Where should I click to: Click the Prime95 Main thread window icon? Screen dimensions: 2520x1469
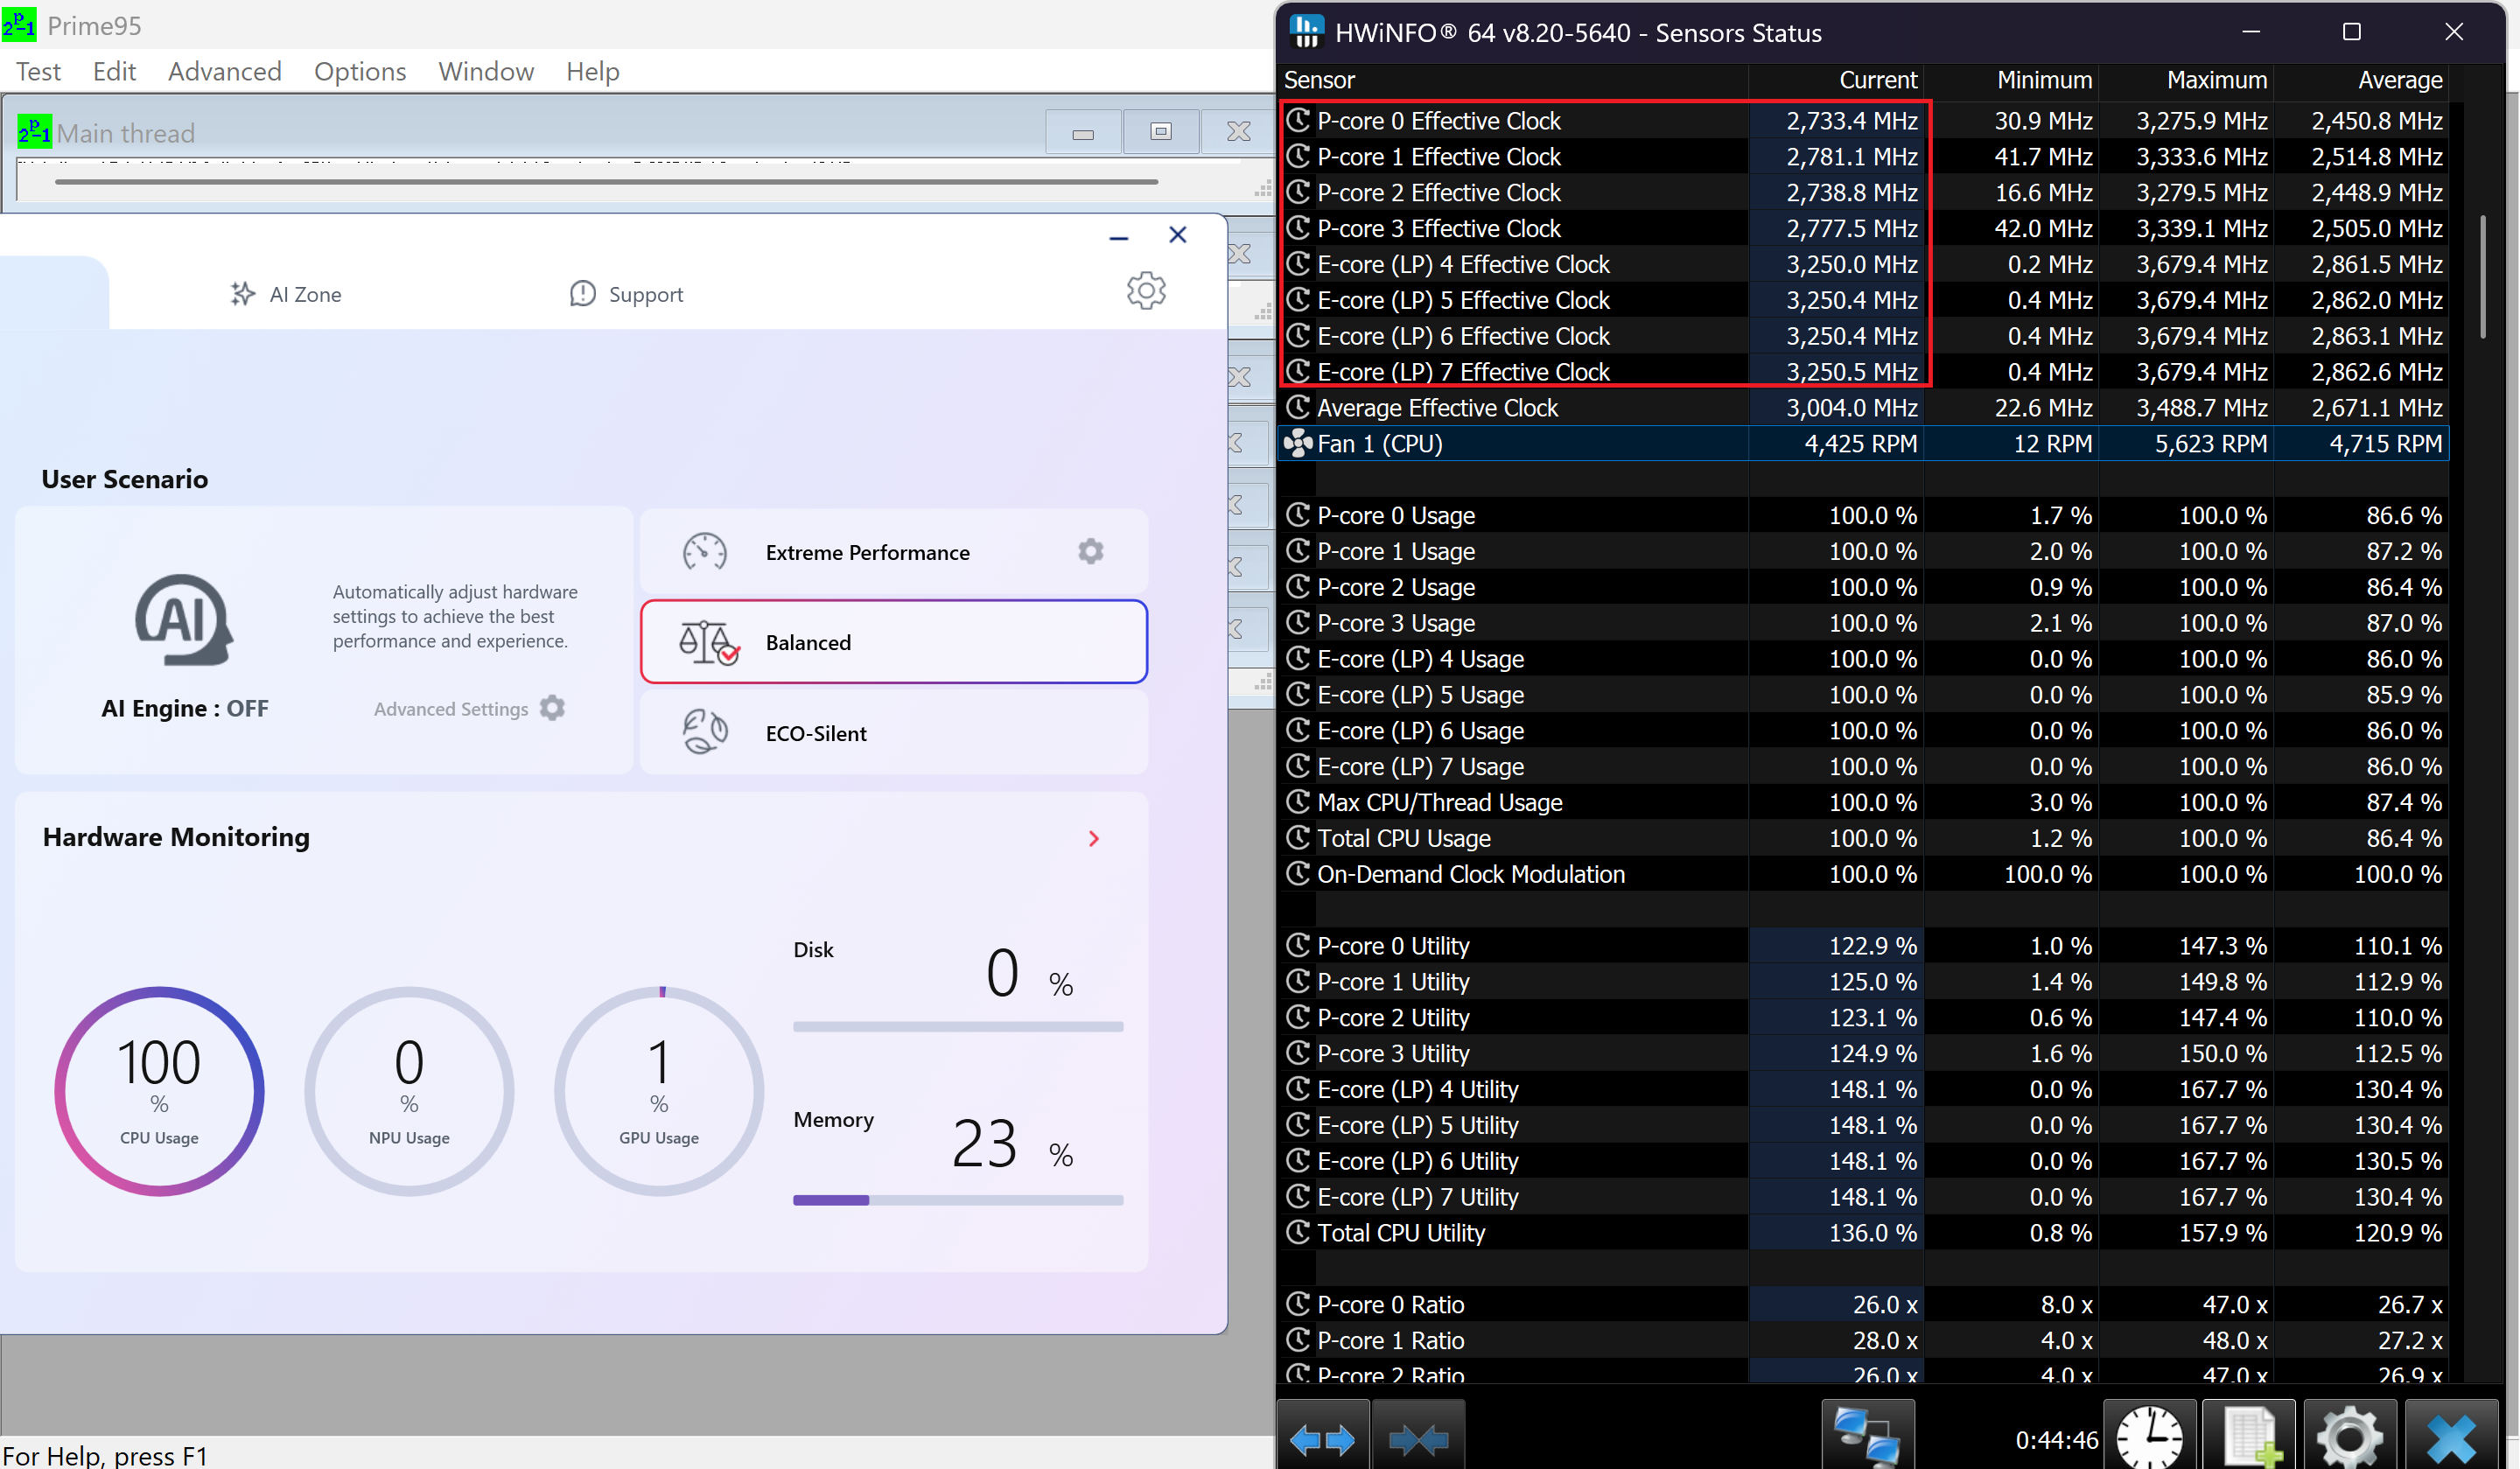tap(35, 131)
